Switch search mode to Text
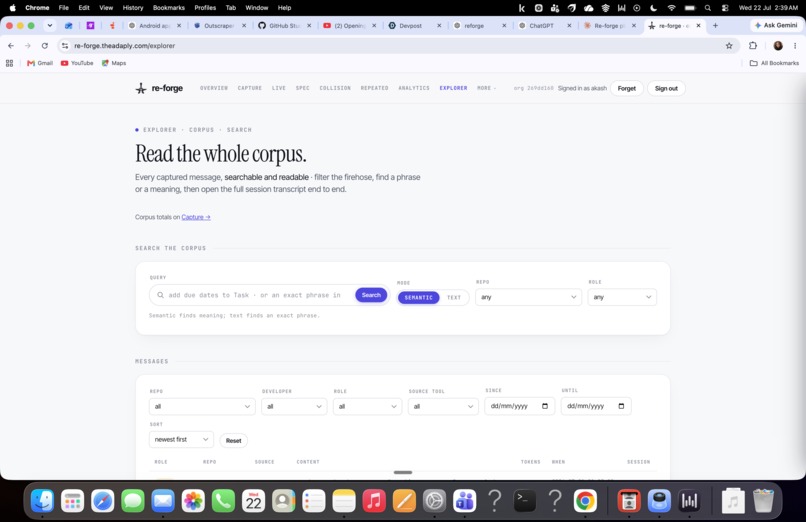Image resolution: width=806 pixels, height=522 pixels. coord(454,297)
